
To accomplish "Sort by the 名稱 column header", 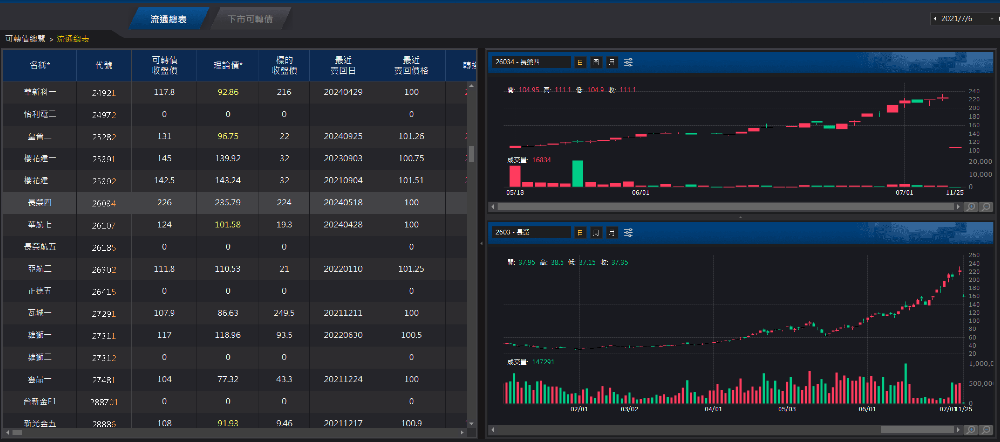I will [40, 65].
